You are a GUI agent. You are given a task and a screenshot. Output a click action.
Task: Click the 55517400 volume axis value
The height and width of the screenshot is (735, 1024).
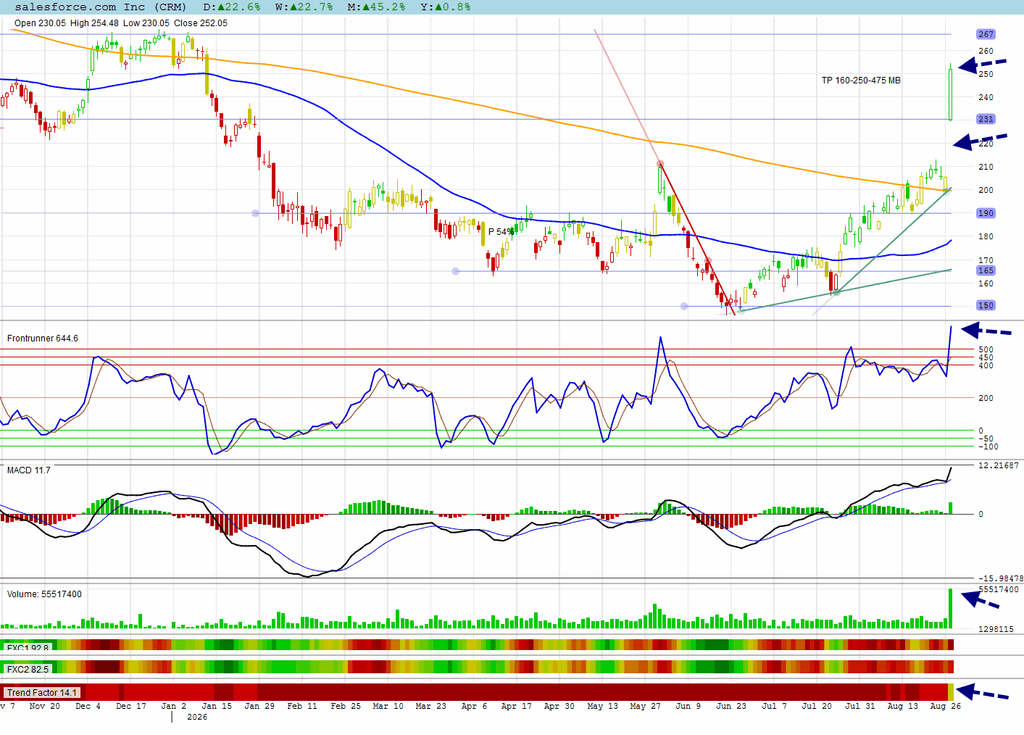(x=998, y=589)
